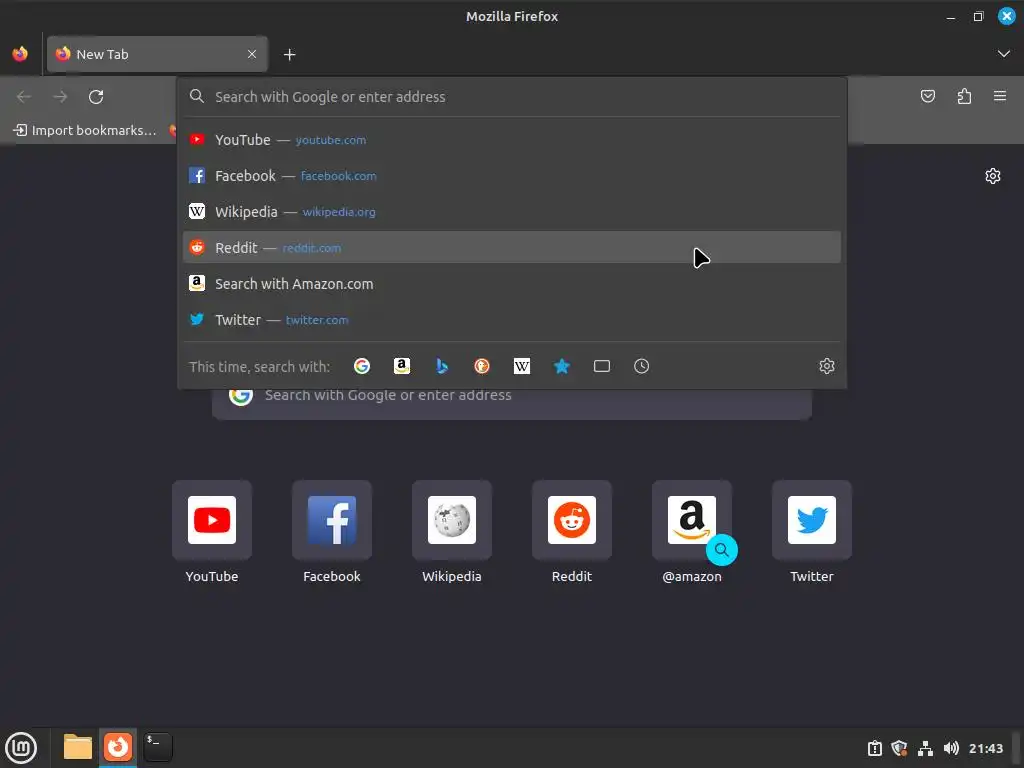The width and height of the screenshot is (1024, 768).
Task: Open the Linux Mint start menu
Action: click(x=21, y=747)
